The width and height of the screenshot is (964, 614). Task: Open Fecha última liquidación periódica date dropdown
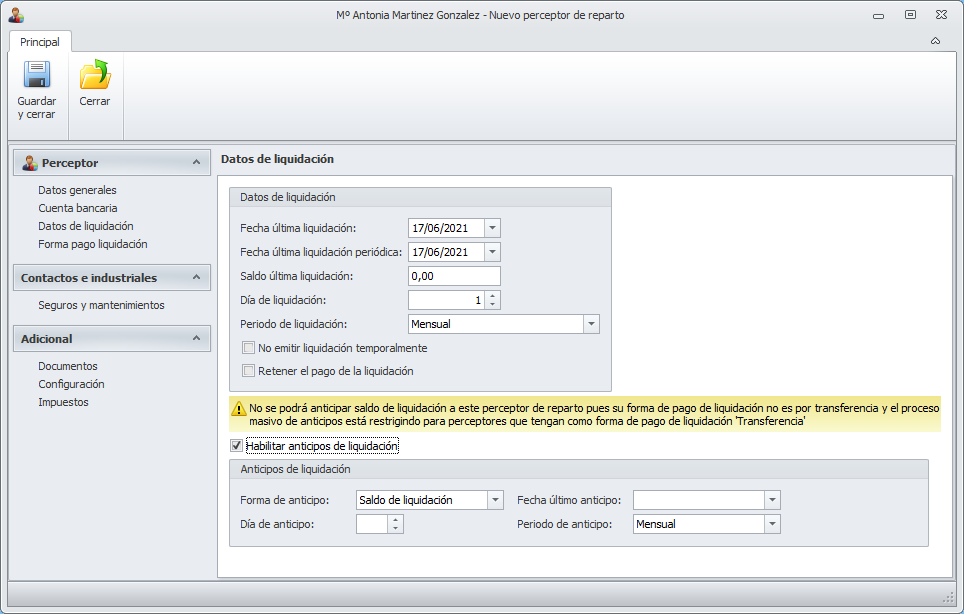(x=492, y=252)
